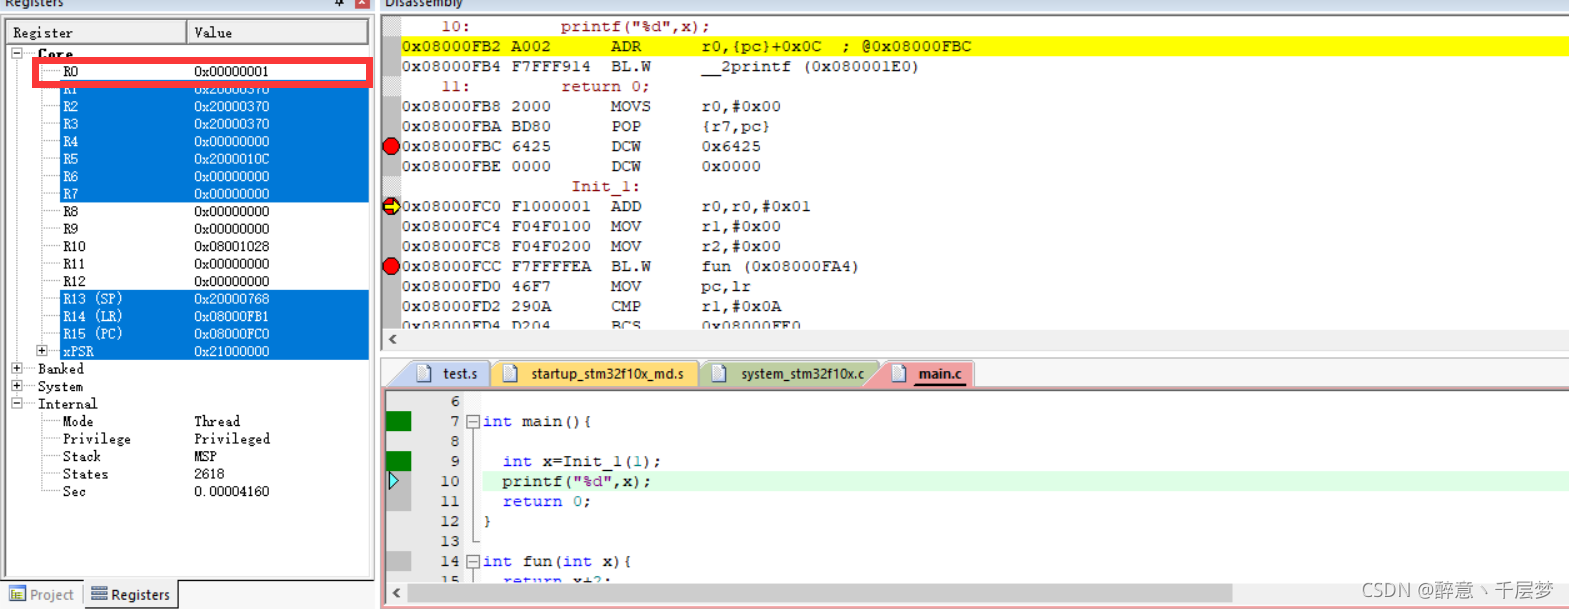Select R10 value 0x08001028
The height and width of the screenshot is (609, 1569).
pos(231,247)
